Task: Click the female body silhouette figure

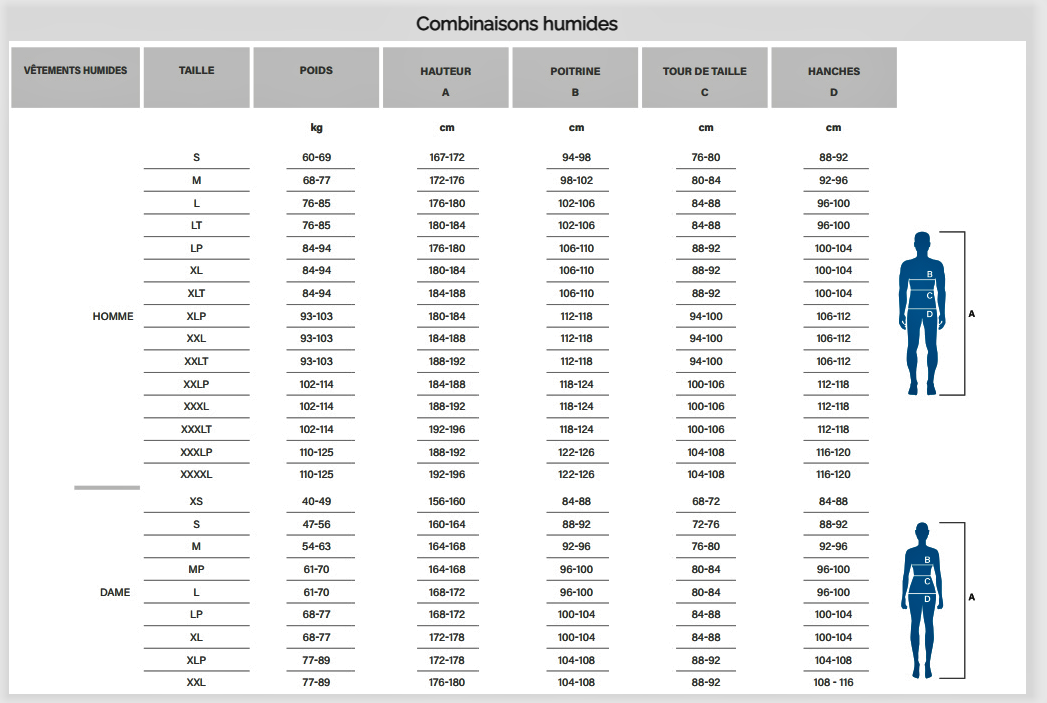Action: click(922, 600)
